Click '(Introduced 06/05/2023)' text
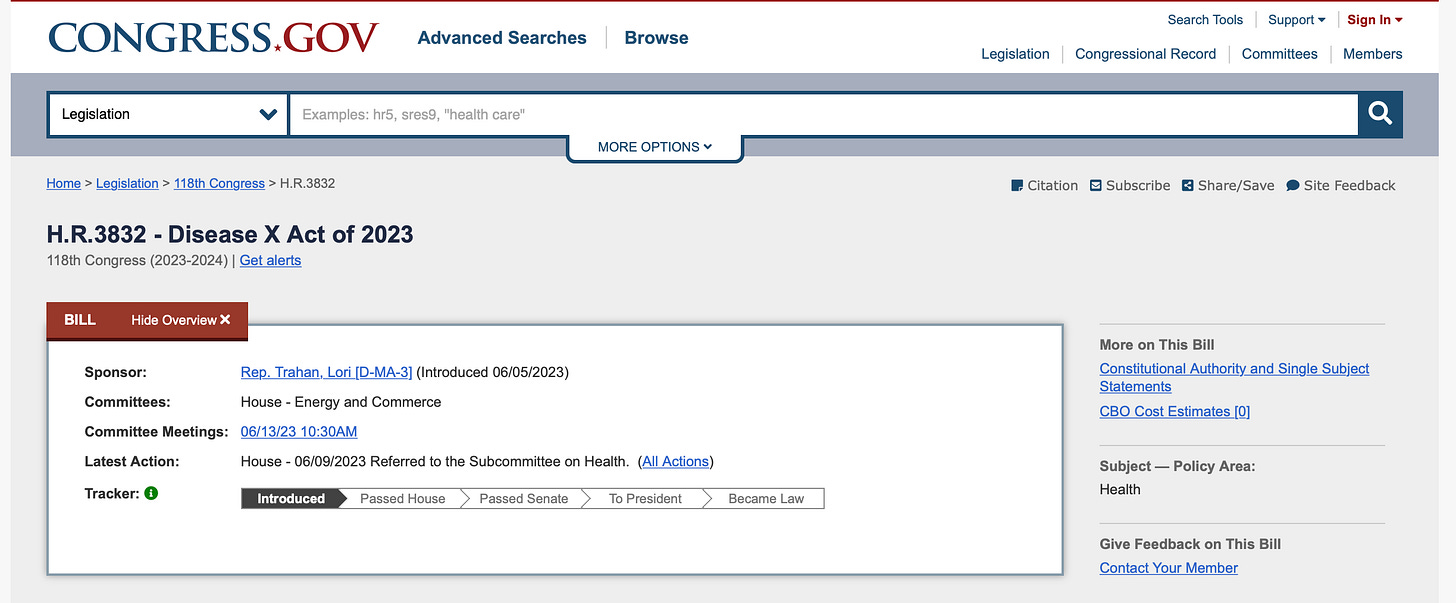 tap(492, 372)
